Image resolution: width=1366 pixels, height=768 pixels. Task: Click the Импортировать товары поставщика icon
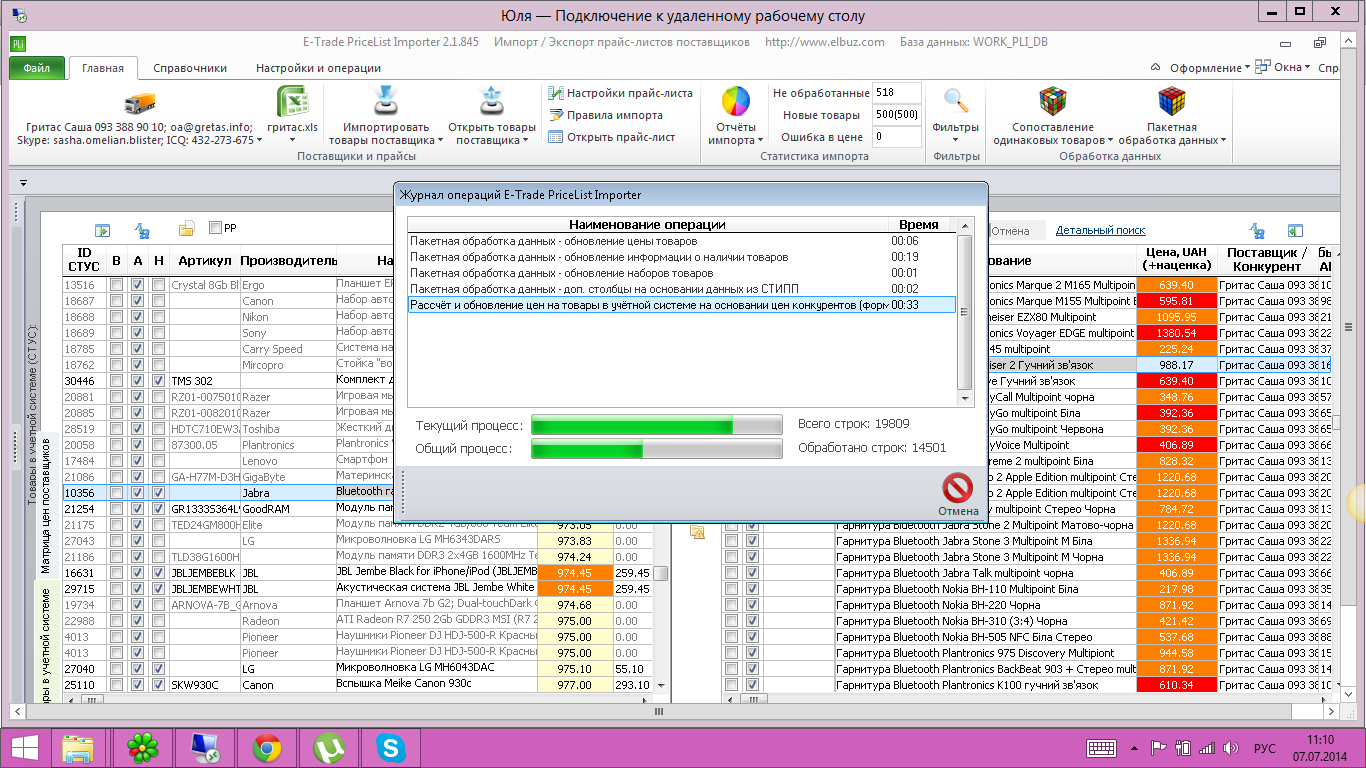386,101
